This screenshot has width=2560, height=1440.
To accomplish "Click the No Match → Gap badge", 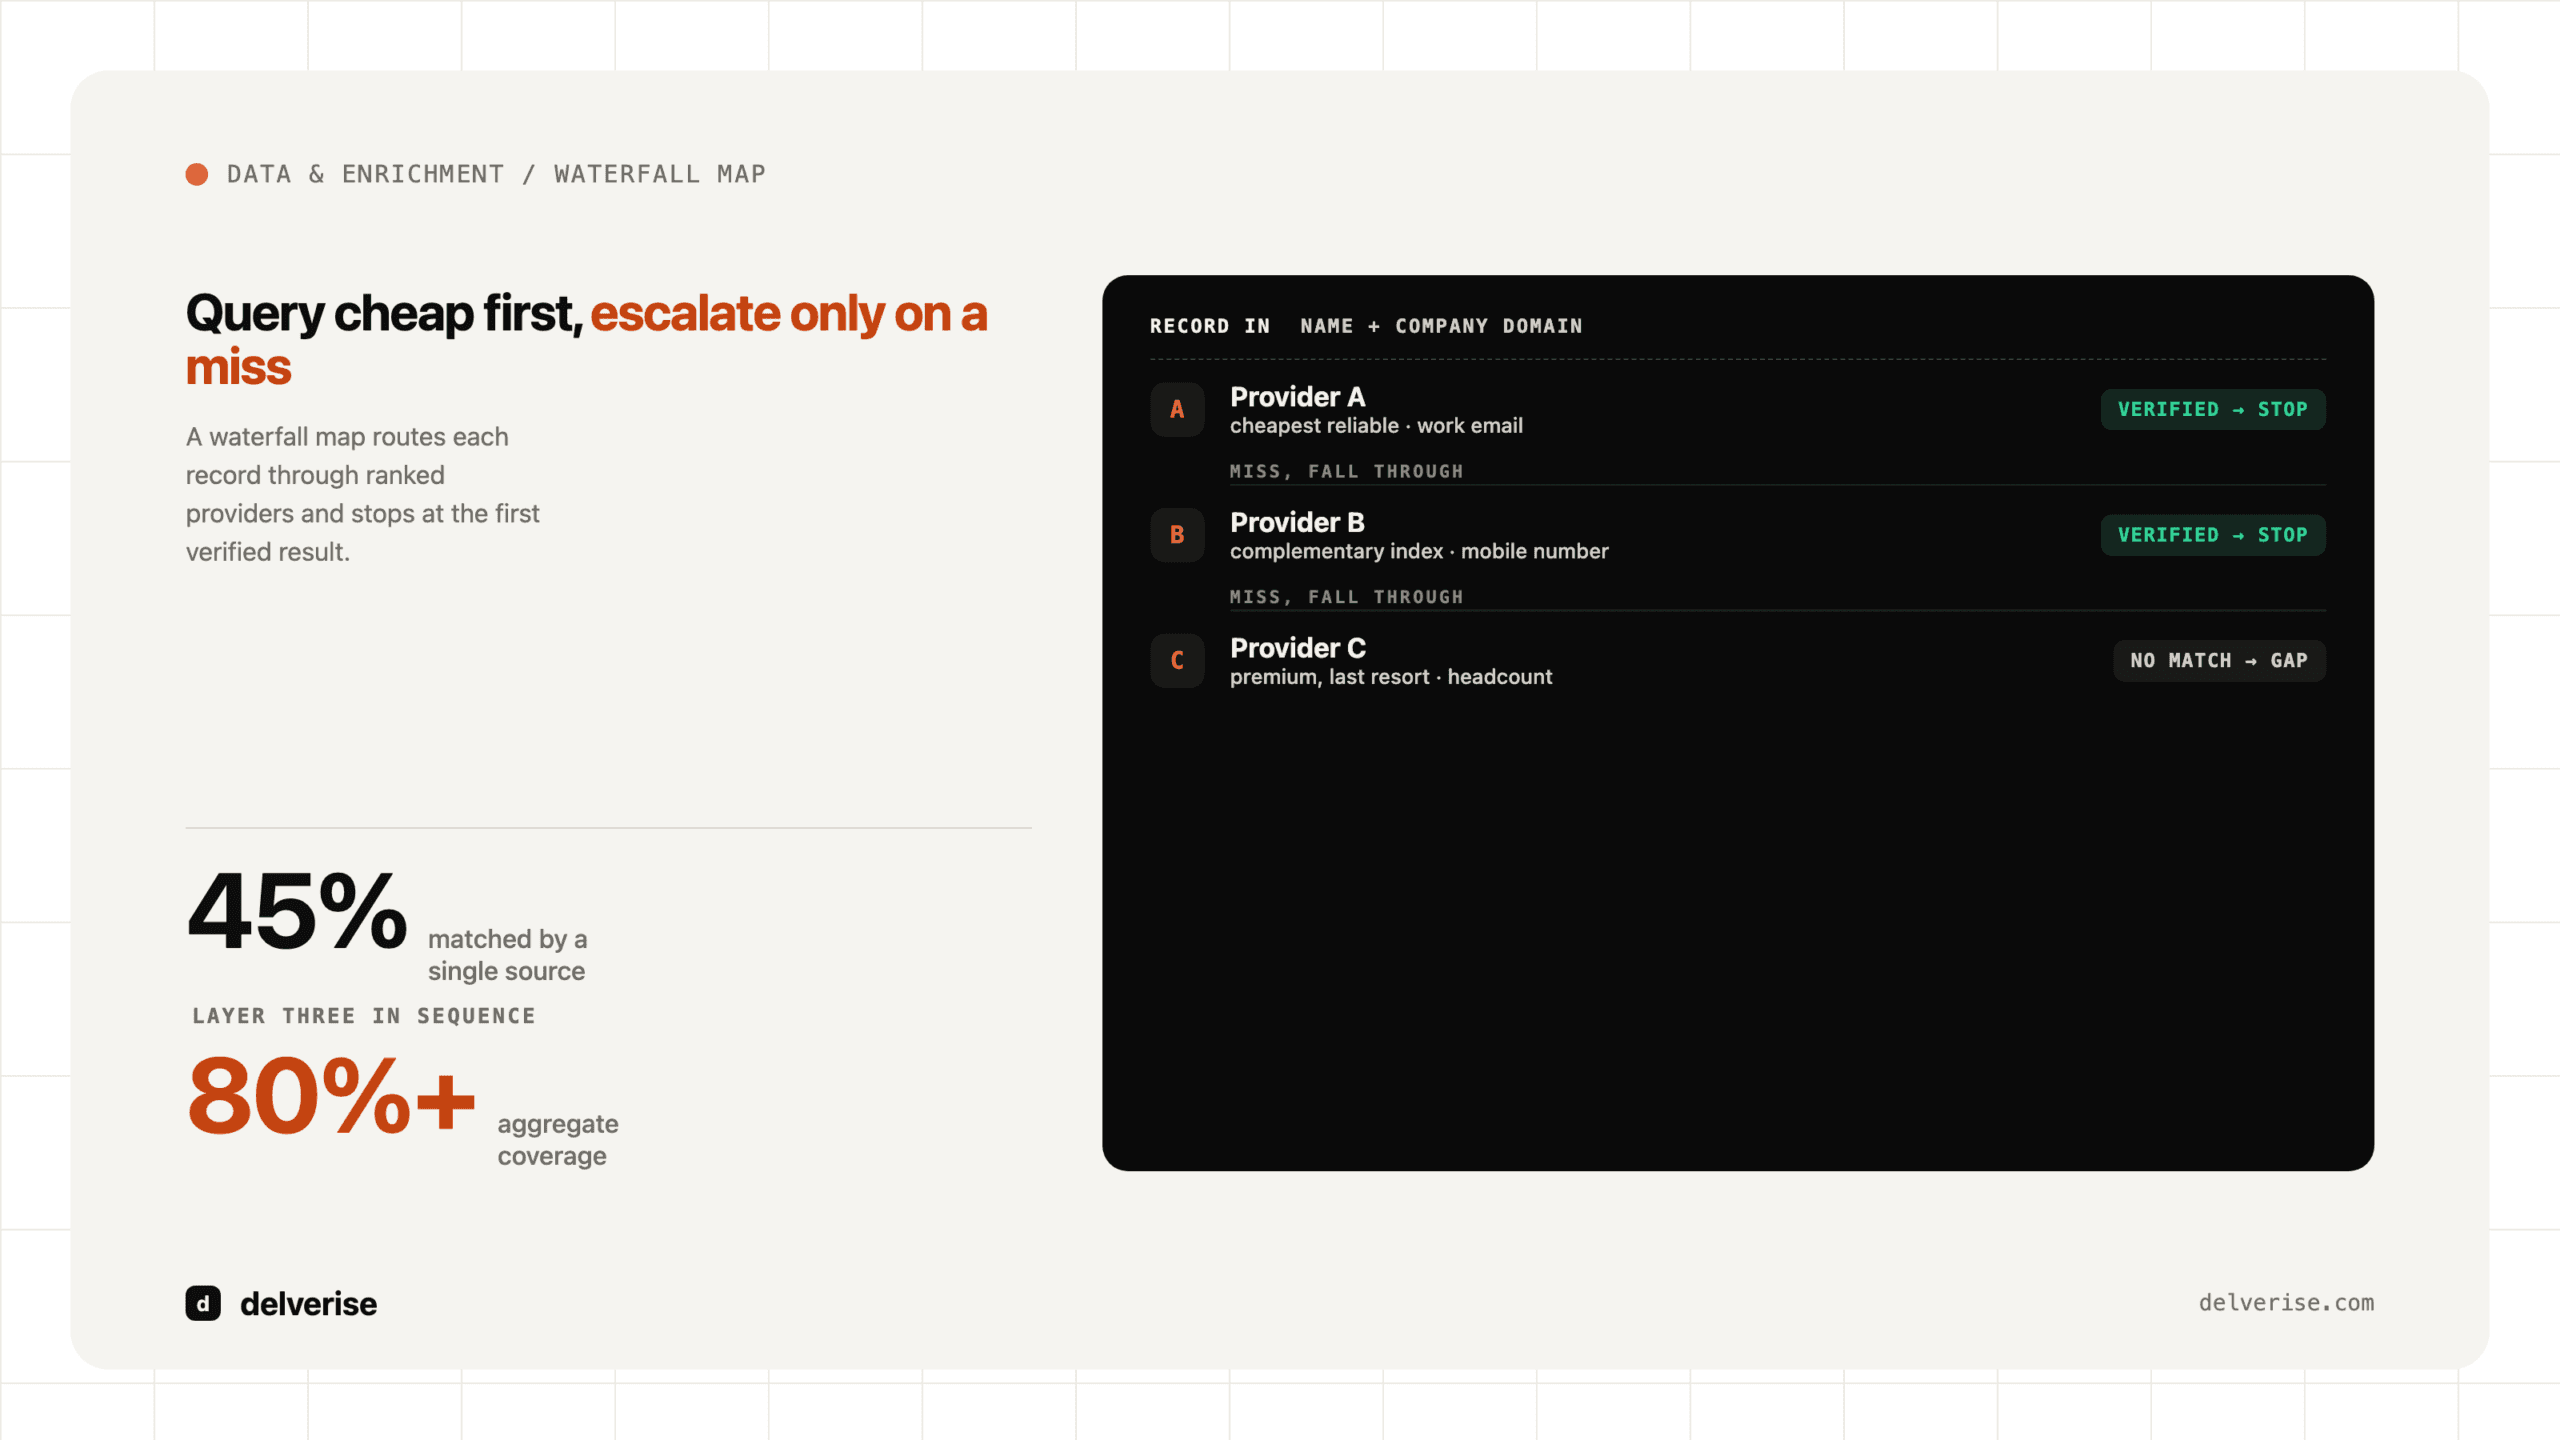I will (x=2219, y=661).
